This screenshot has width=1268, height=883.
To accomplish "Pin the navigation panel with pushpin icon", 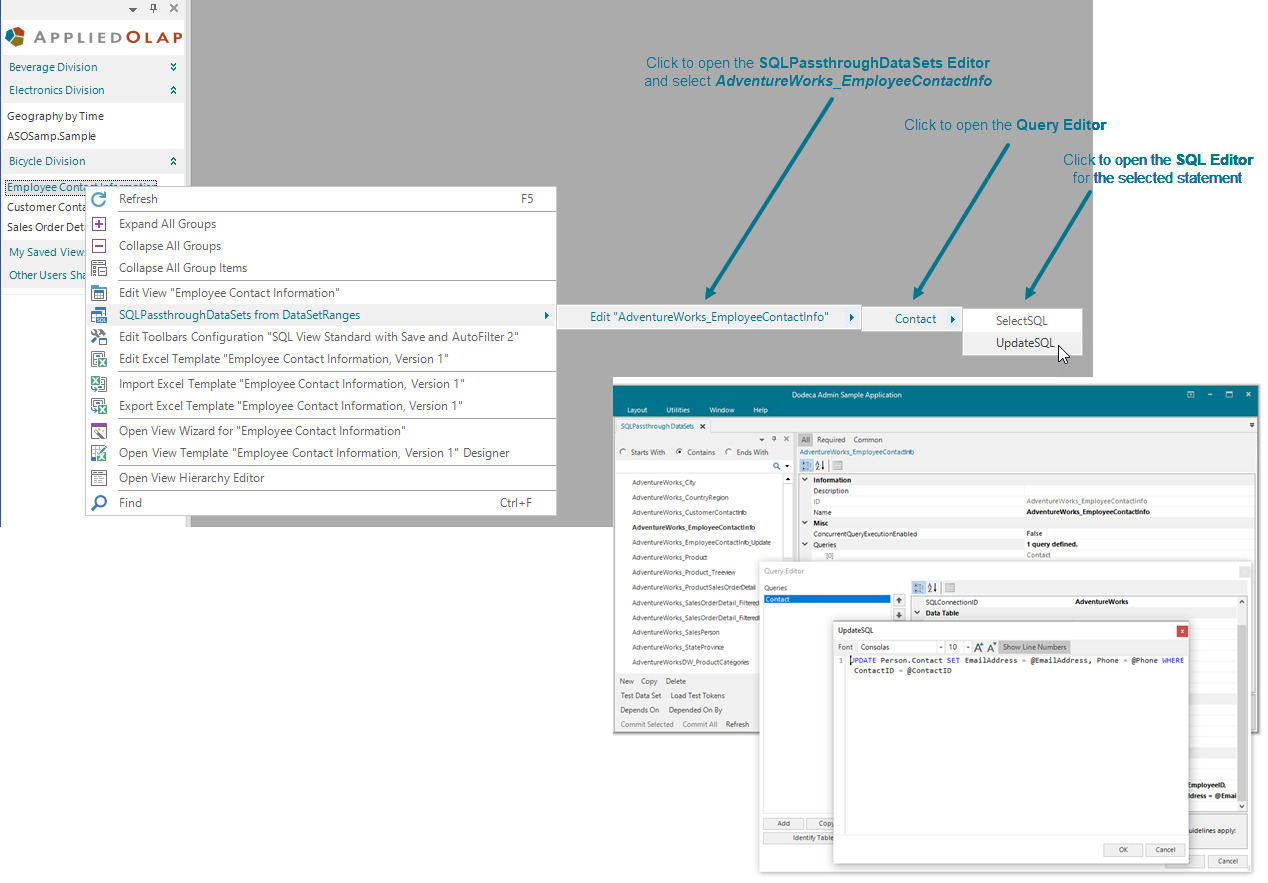I will [153, 8].
